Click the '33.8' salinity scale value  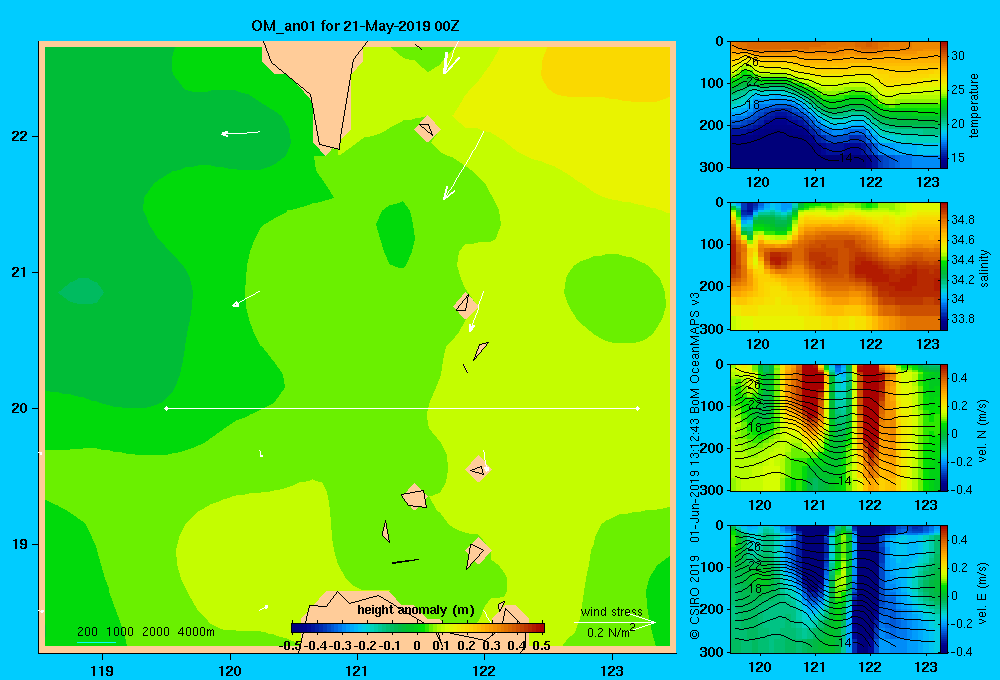pyautogui.click(x=962, y=318)
